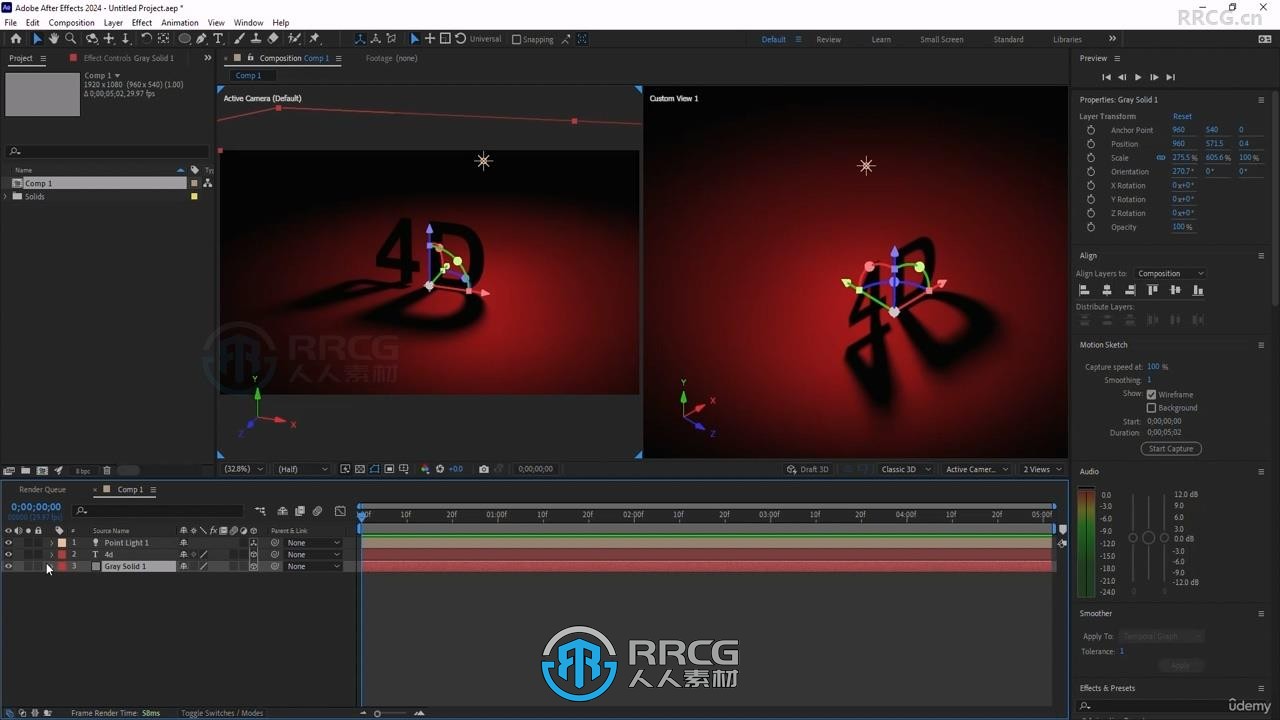Viewport: 1280px width, 720px height.
Task: Toggle Opacity stopwatch in Properties panel
Action: click(x=1090, y=227)
